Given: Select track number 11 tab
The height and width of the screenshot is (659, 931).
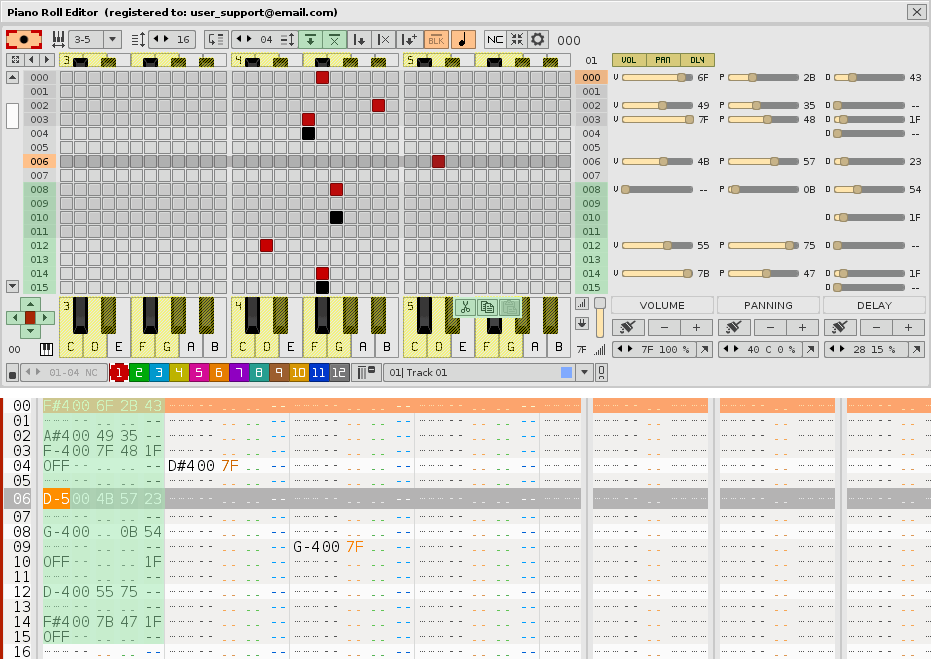Looking at the screenshot, I should coord(318,372).
